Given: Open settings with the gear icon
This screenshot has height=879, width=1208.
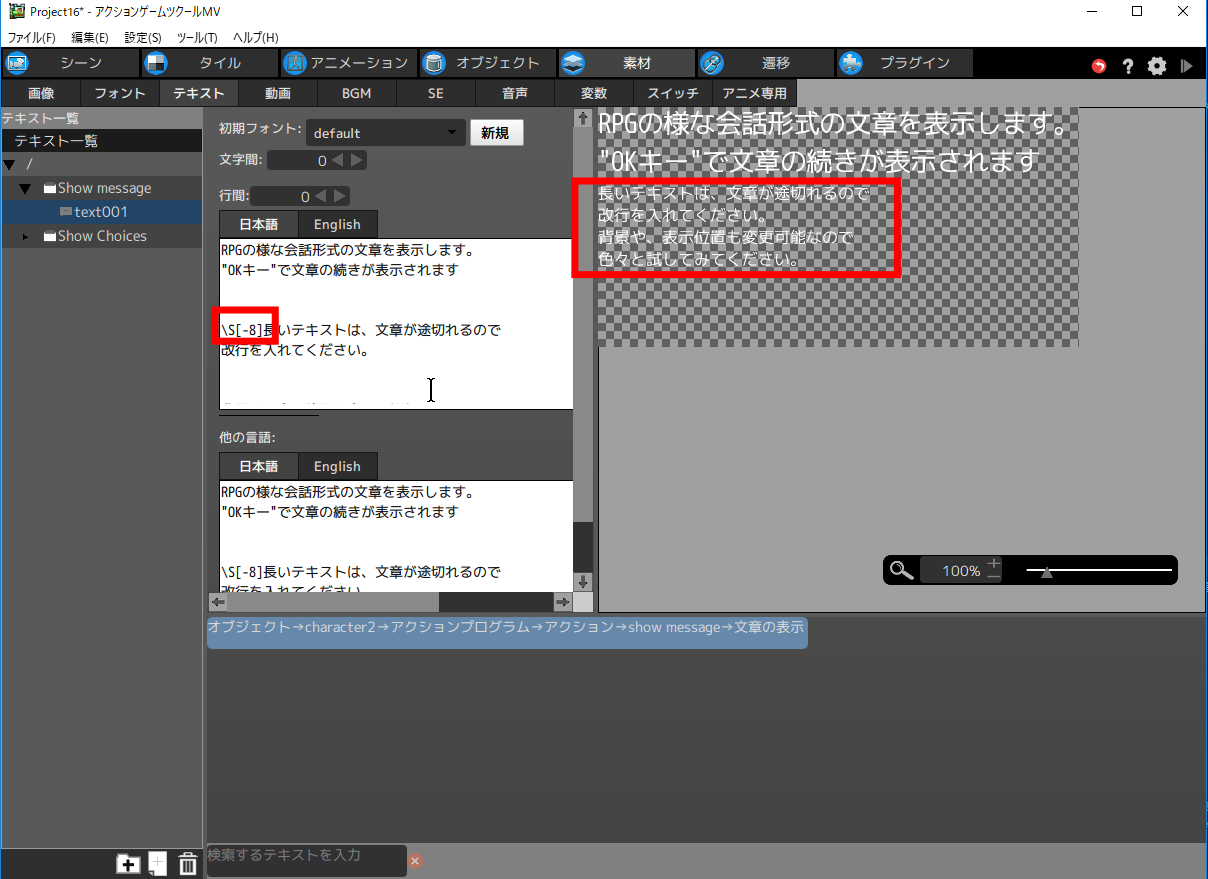Looking at the screenshot, I should click(x=1157, y=66).
